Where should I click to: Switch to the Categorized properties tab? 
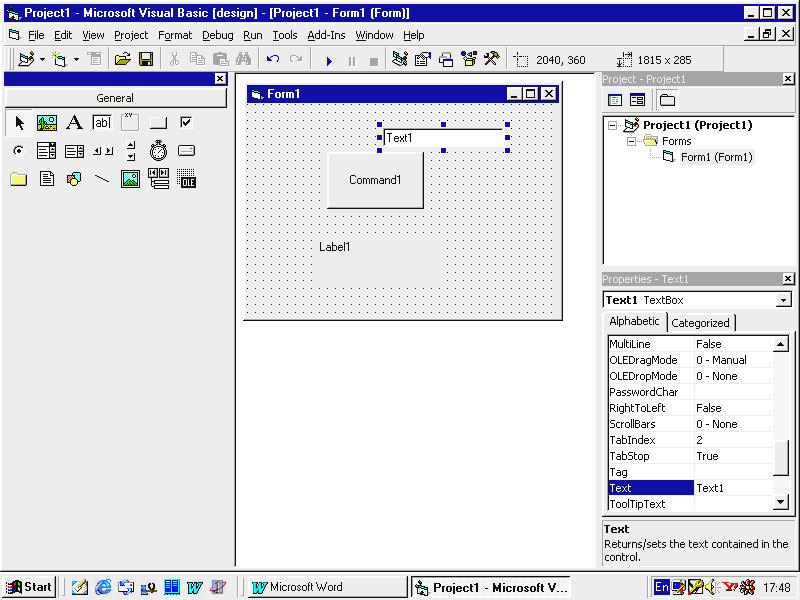pos(700,323)
